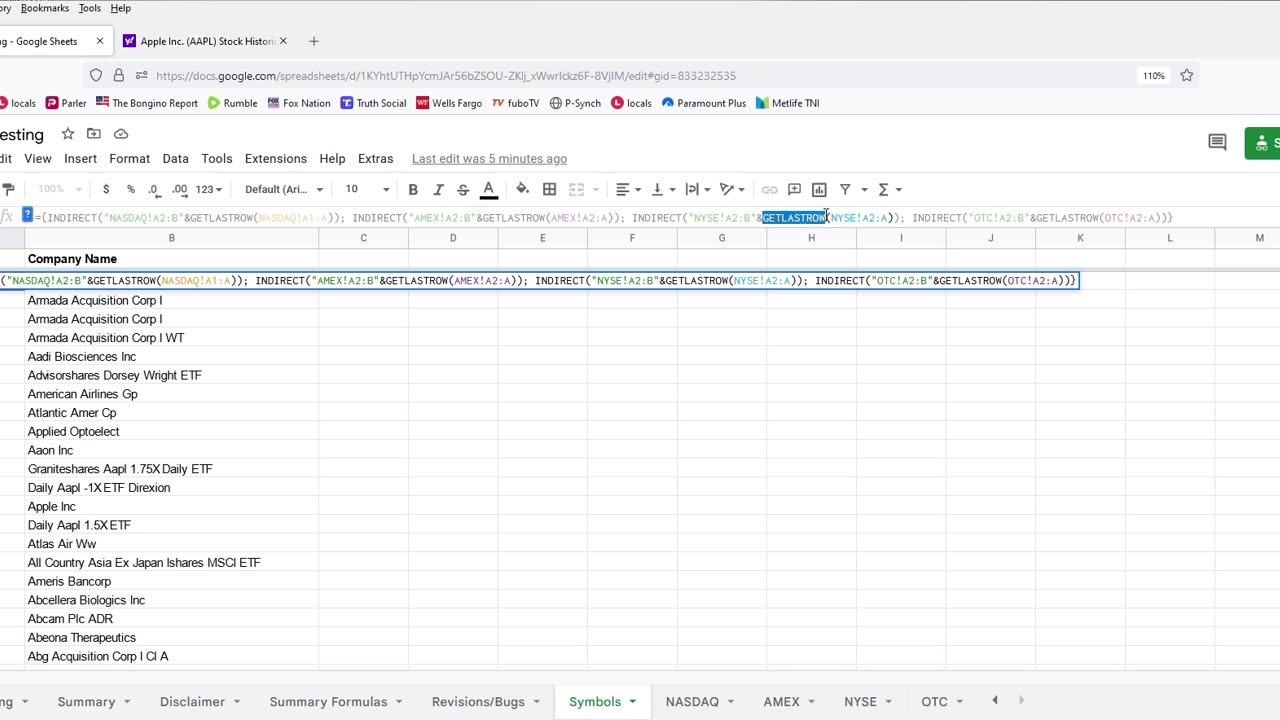Click the formula help question badge
The height and width of the screenshot is (720, 1280).
tap(27, 215)
